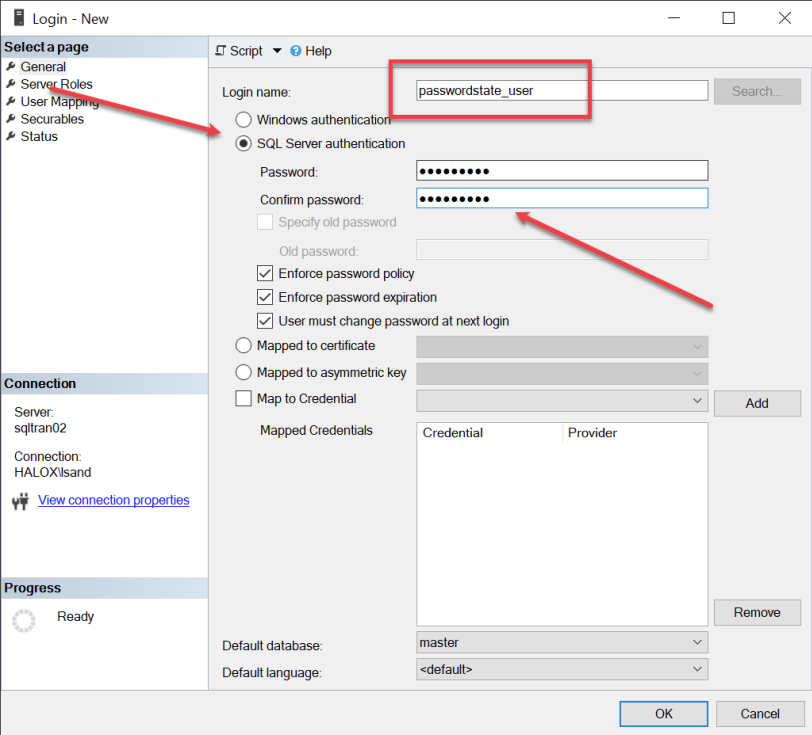
Task: Click the General page wrench icon
Action: tap(11, 66)
